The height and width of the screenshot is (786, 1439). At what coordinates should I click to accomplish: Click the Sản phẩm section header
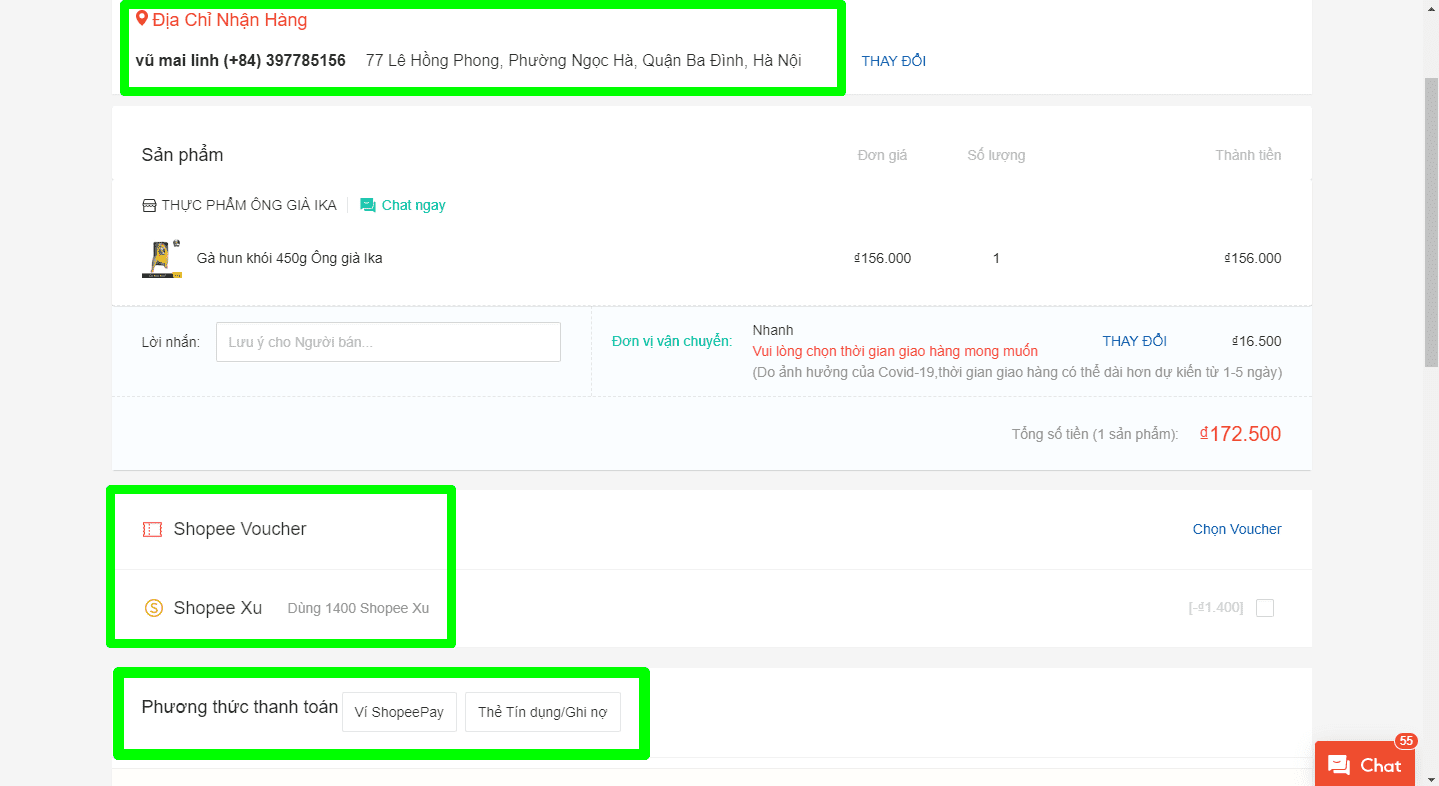[x=182, y=155]
